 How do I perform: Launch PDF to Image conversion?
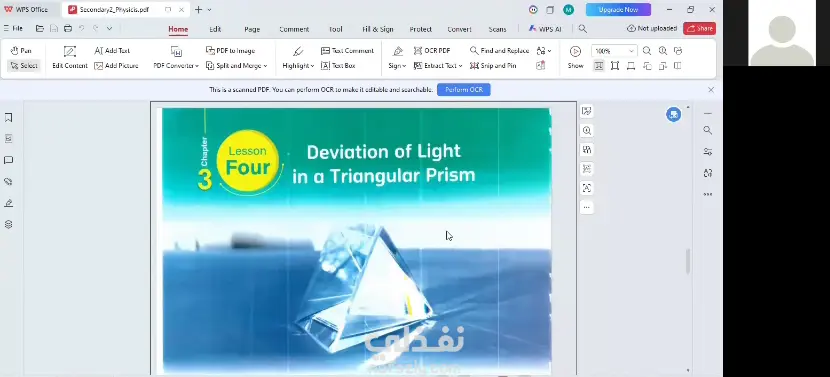point(230,51)
